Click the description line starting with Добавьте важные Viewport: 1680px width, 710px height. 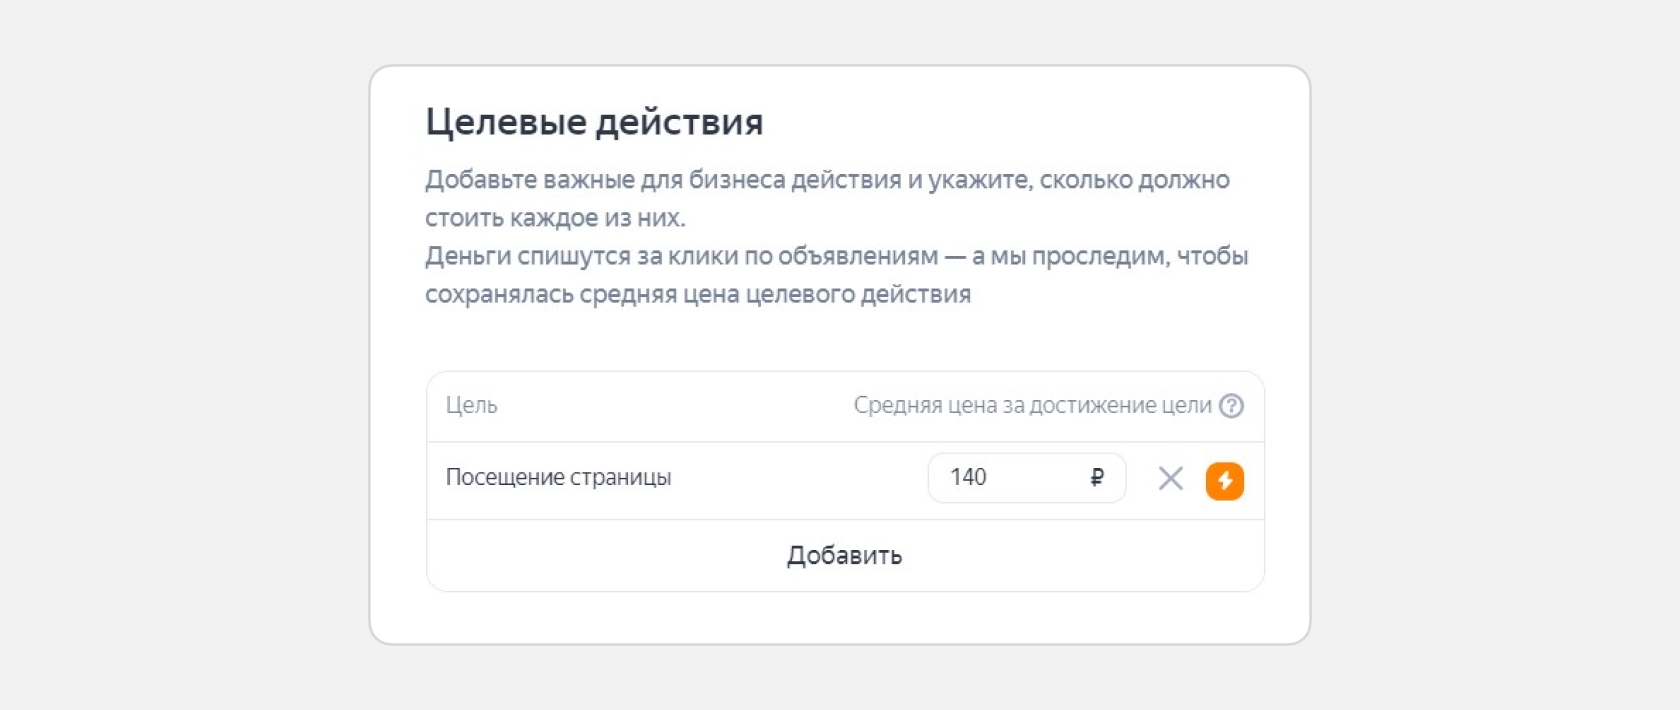point(827,180)
